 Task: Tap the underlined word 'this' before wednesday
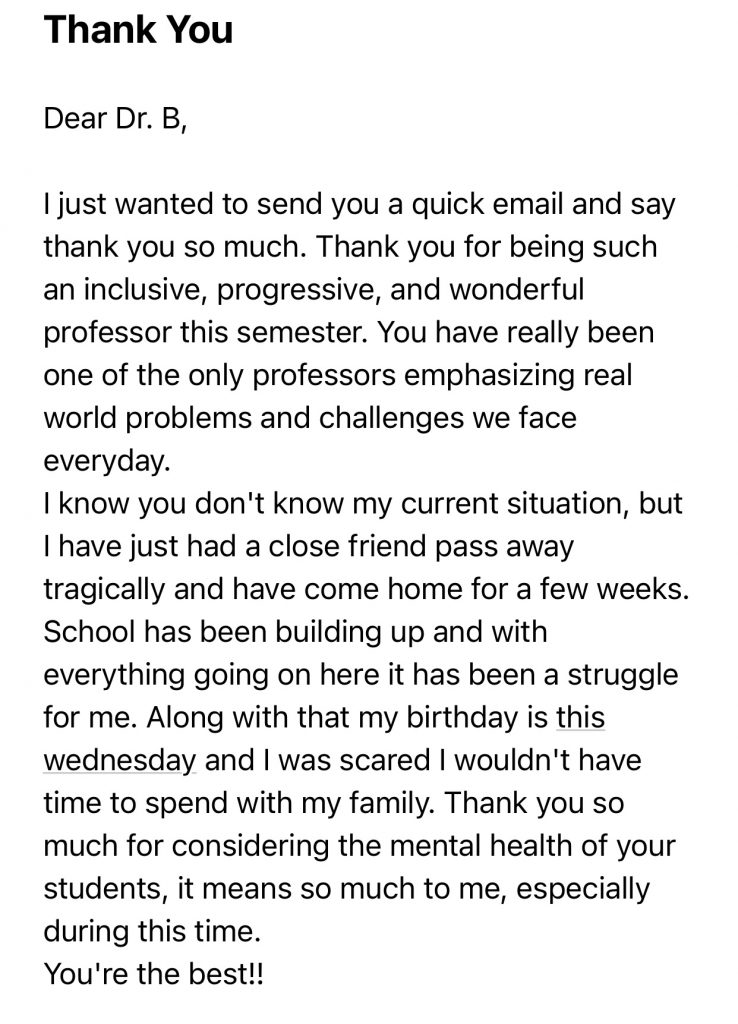580,718
